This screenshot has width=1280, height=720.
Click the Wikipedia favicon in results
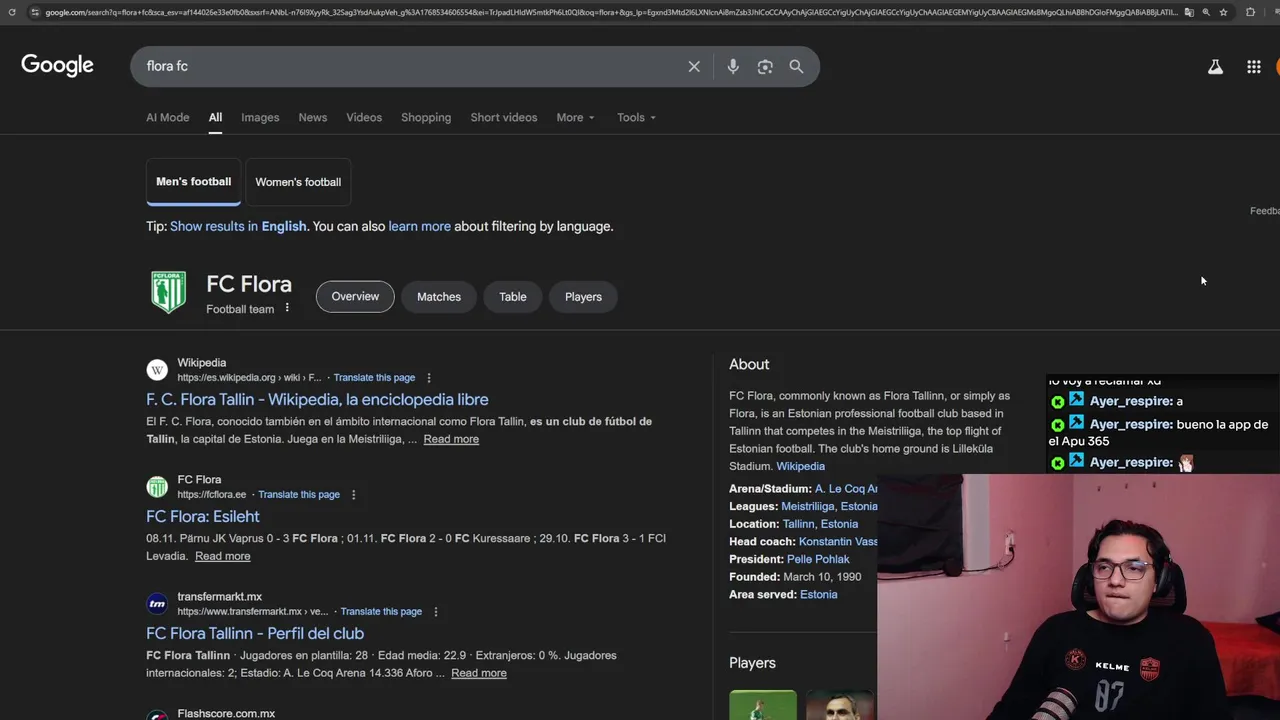(157, 370)
